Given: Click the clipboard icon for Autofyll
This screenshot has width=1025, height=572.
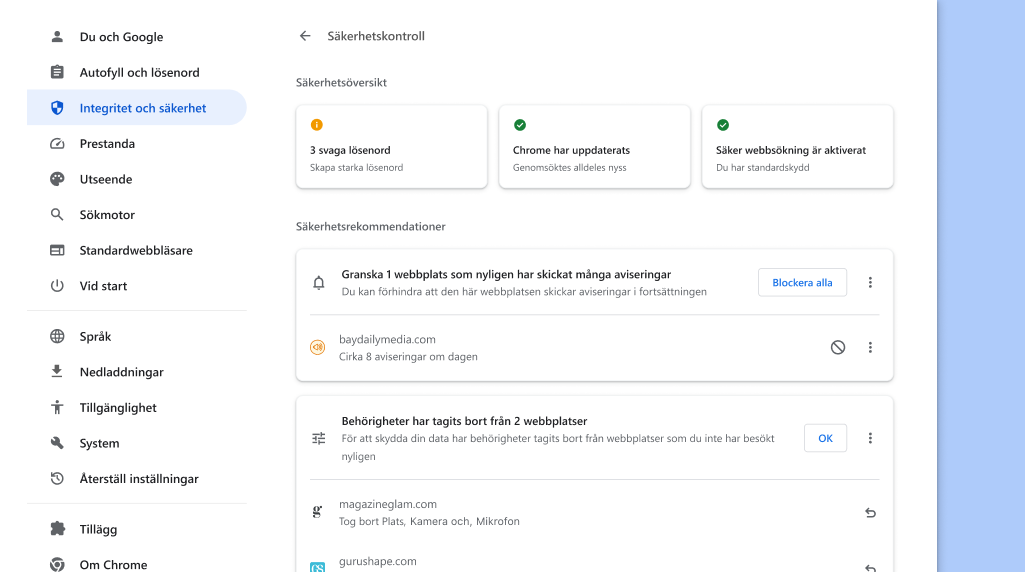Looking at the screenshot, I should (58, 72).
